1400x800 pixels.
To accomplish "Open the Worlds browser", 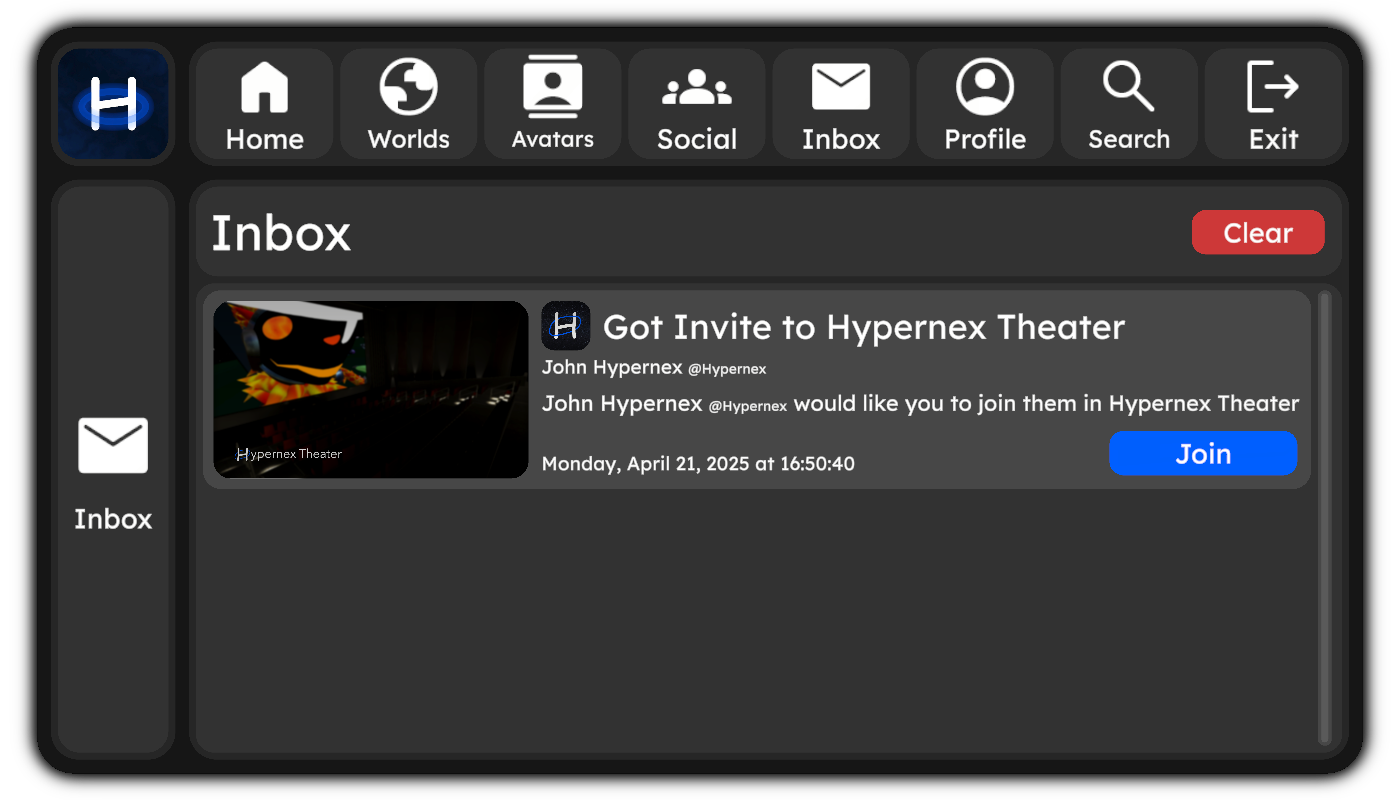I will coord(408,104).
